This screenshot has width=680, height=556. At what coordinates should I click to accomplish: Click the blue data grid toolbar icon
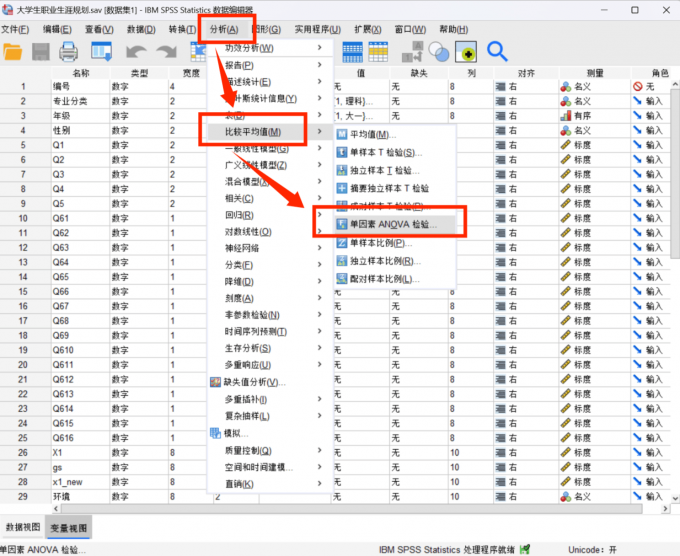tap(353, 52)
